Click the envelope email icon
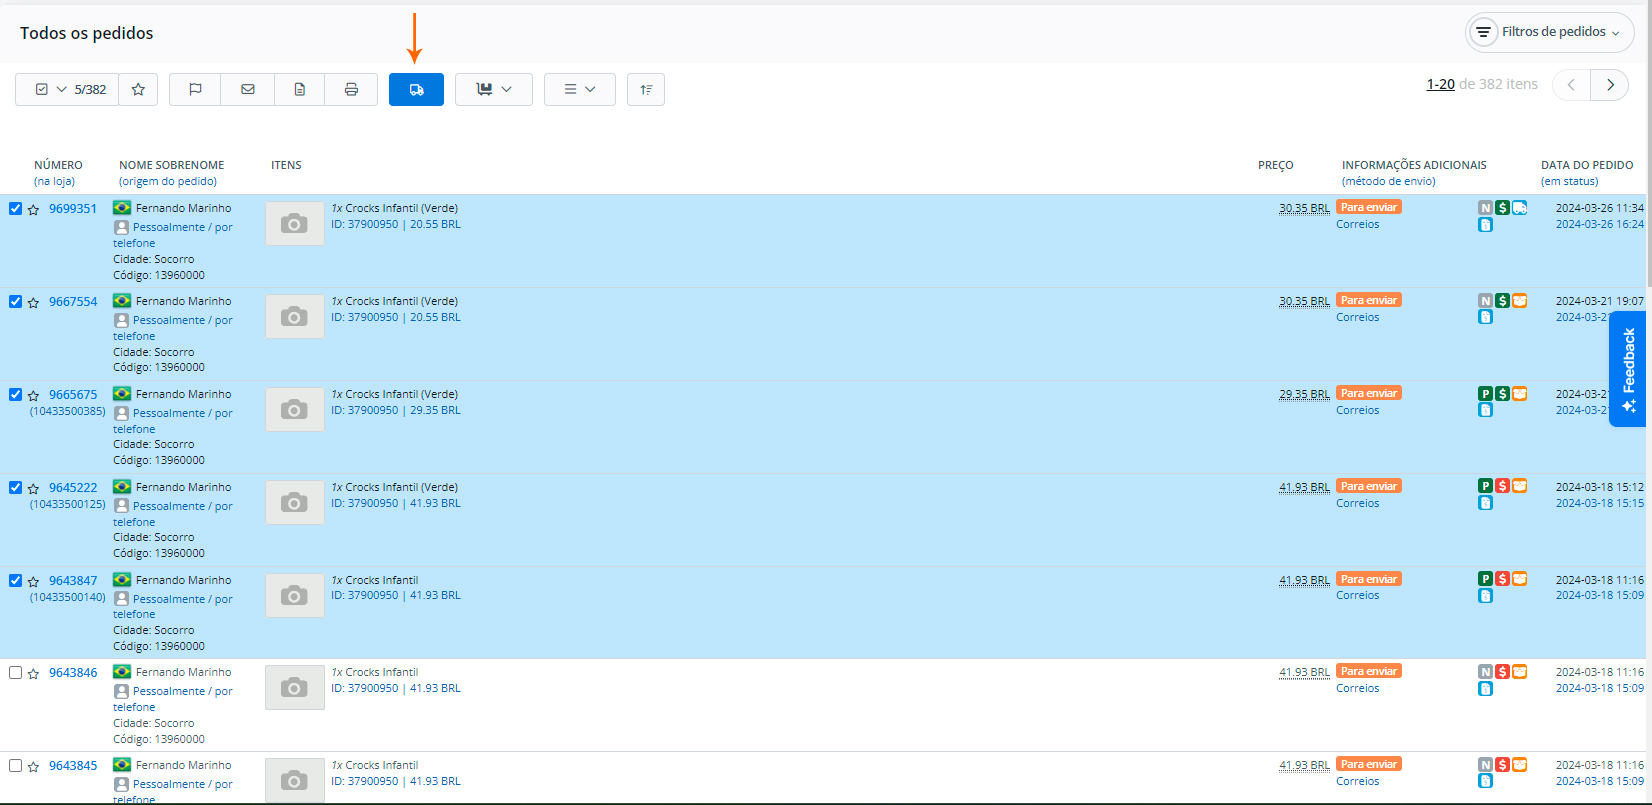 248,90
